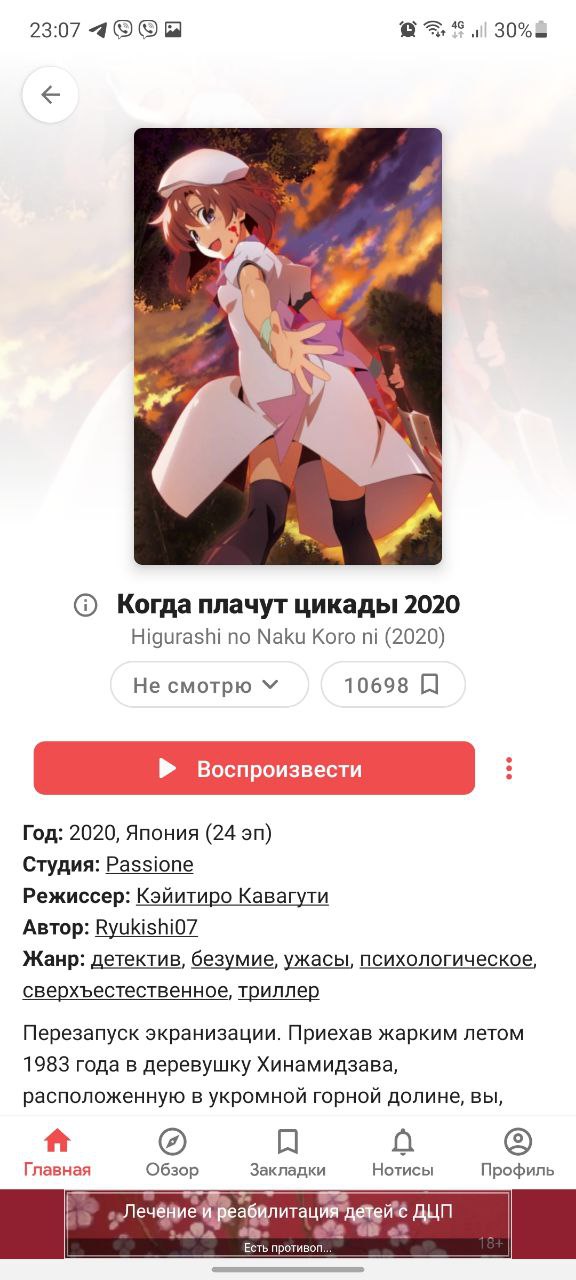This screenshot has width=576, height=1280.
Task: Tap the alarm icon in status bar
Action: click(x=408, y=30)
